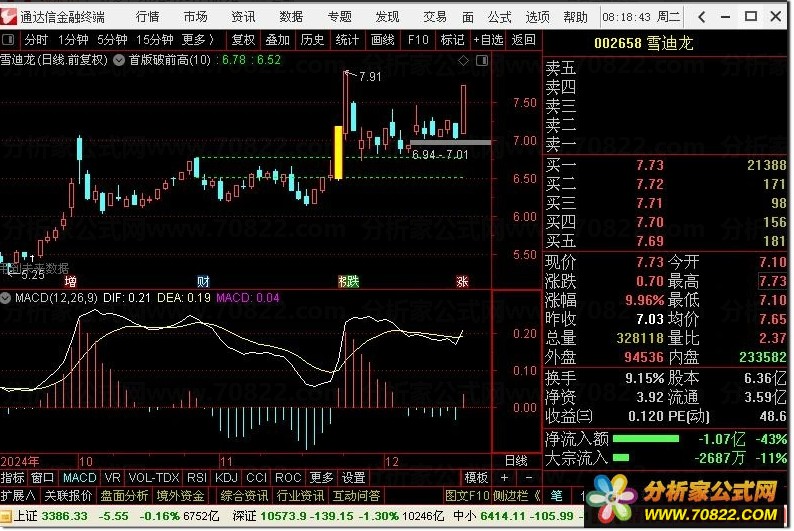
Task: Open the 交易 menu
Action: (435, 17)
